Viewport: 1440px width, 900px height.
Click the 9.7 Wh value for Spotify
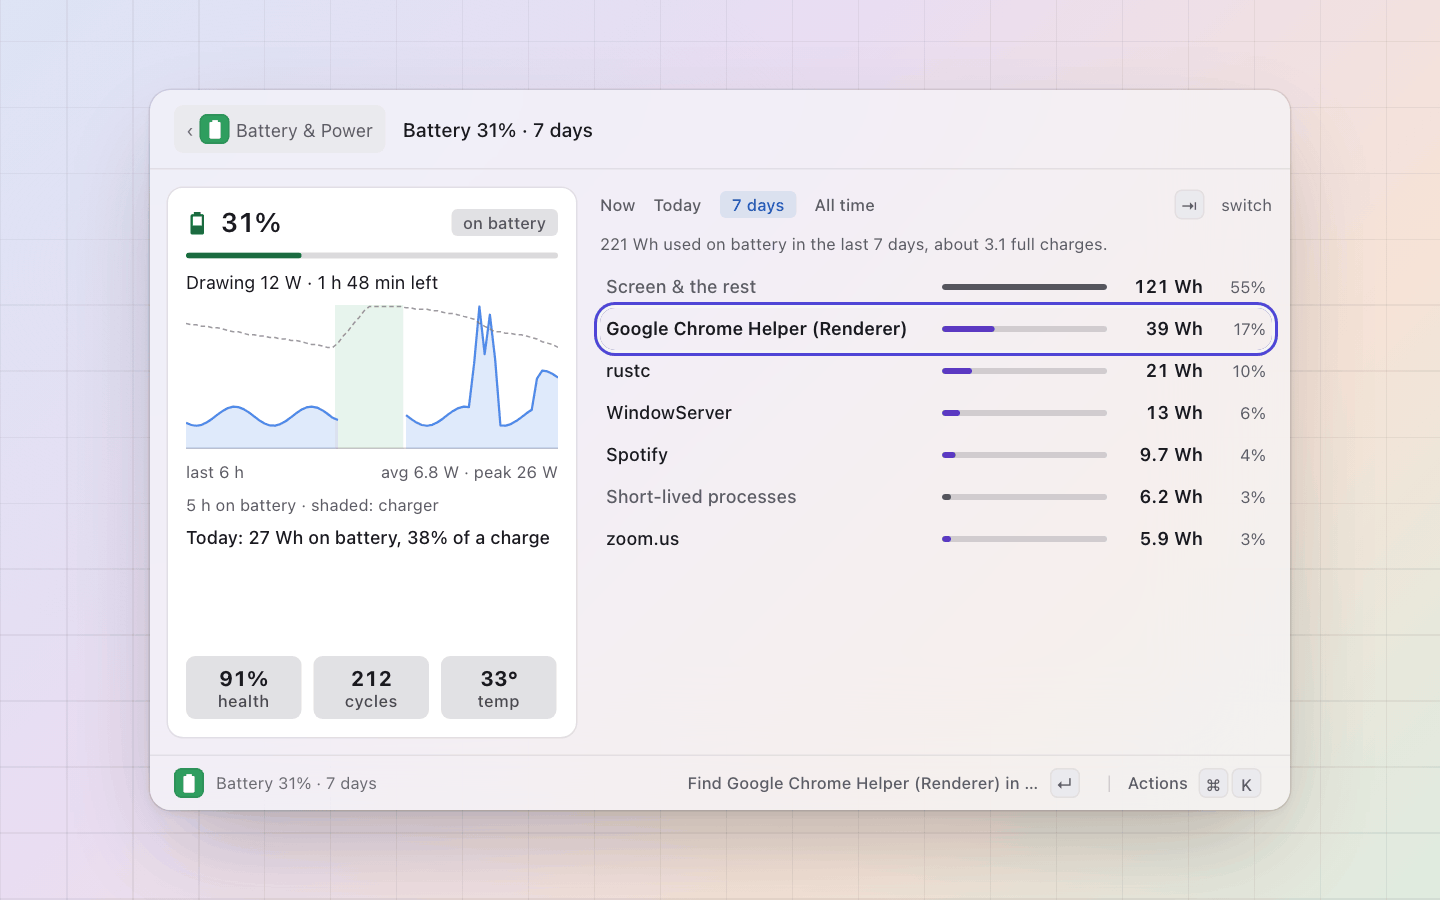pyautogui.click(x=1171, y=455)
